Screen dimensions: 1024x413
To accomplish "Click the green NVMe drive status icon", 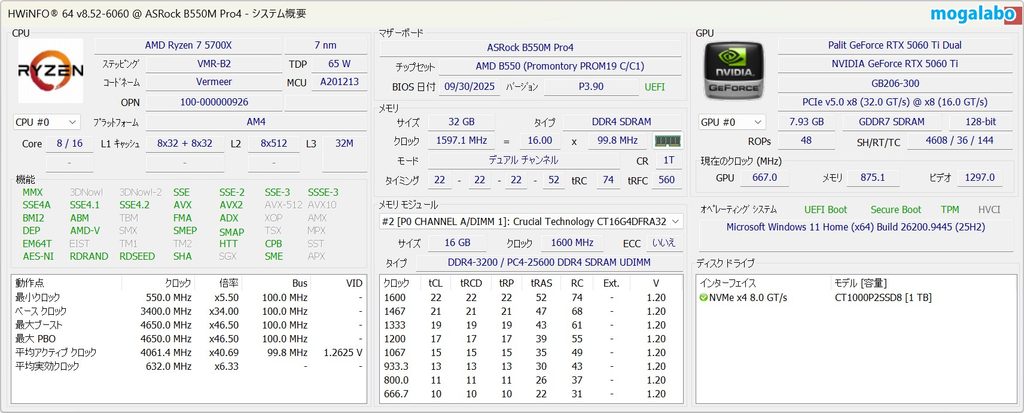I will pyautogui.click(x=703, y=298).
